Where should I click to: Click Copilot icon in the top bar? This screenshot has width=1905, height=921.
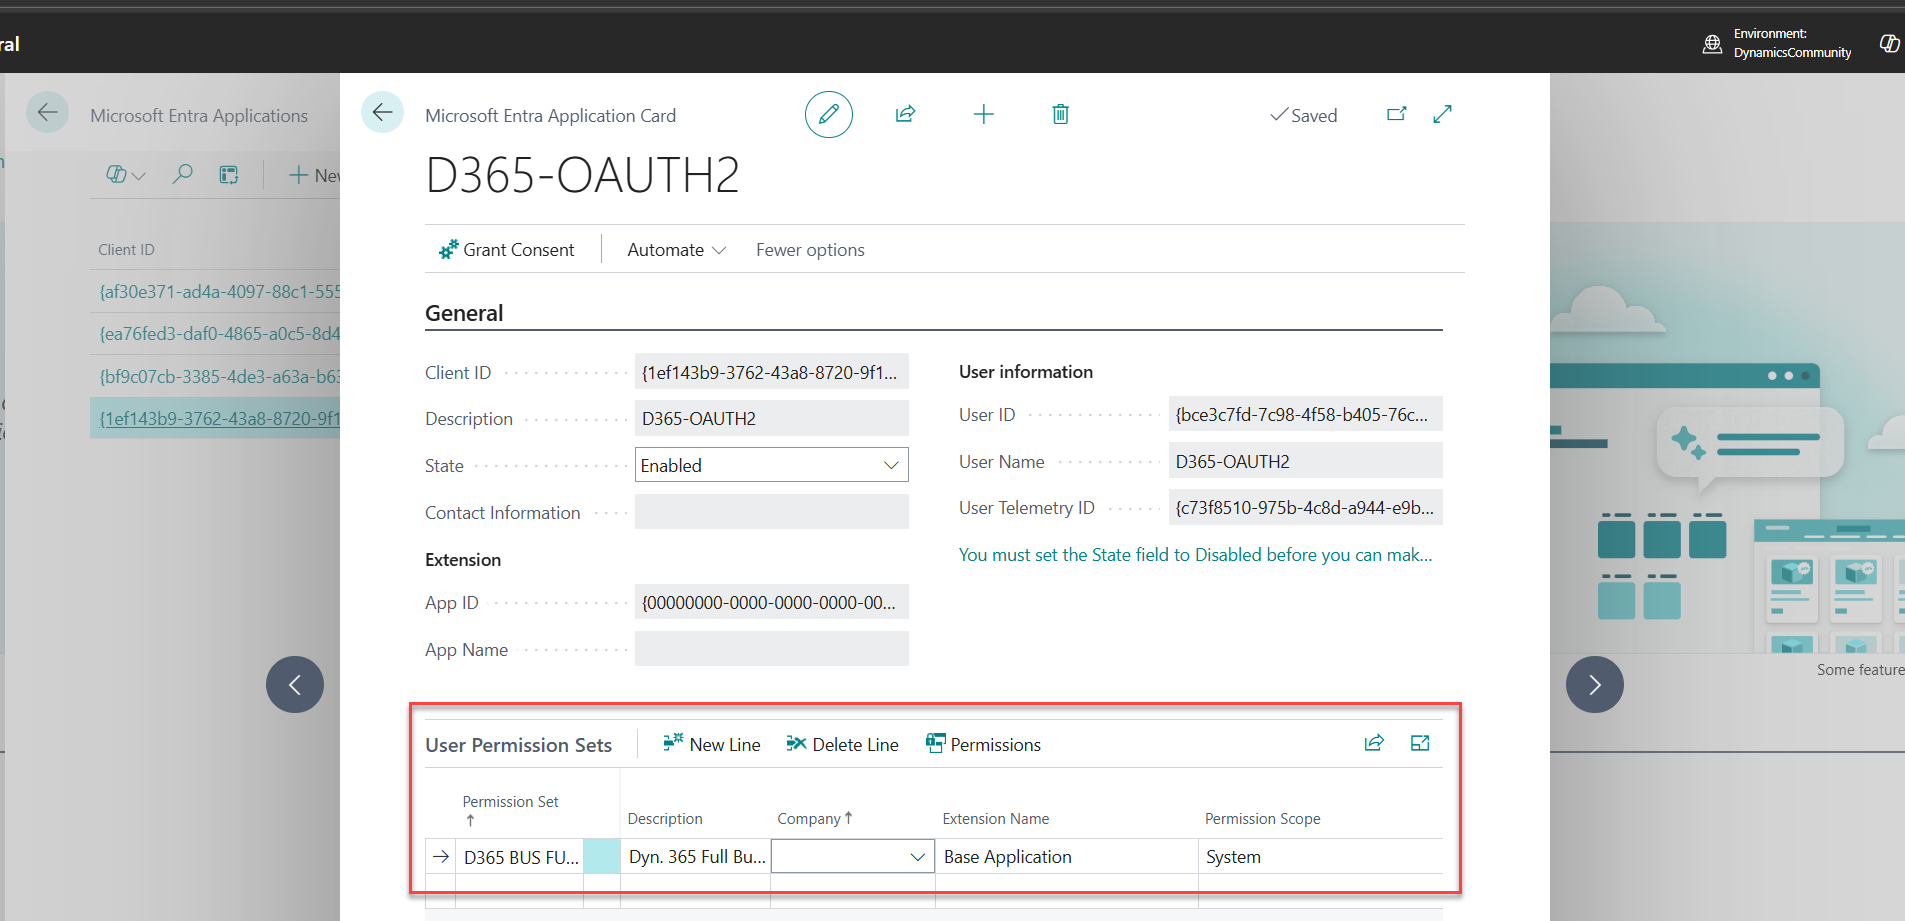1889,43
